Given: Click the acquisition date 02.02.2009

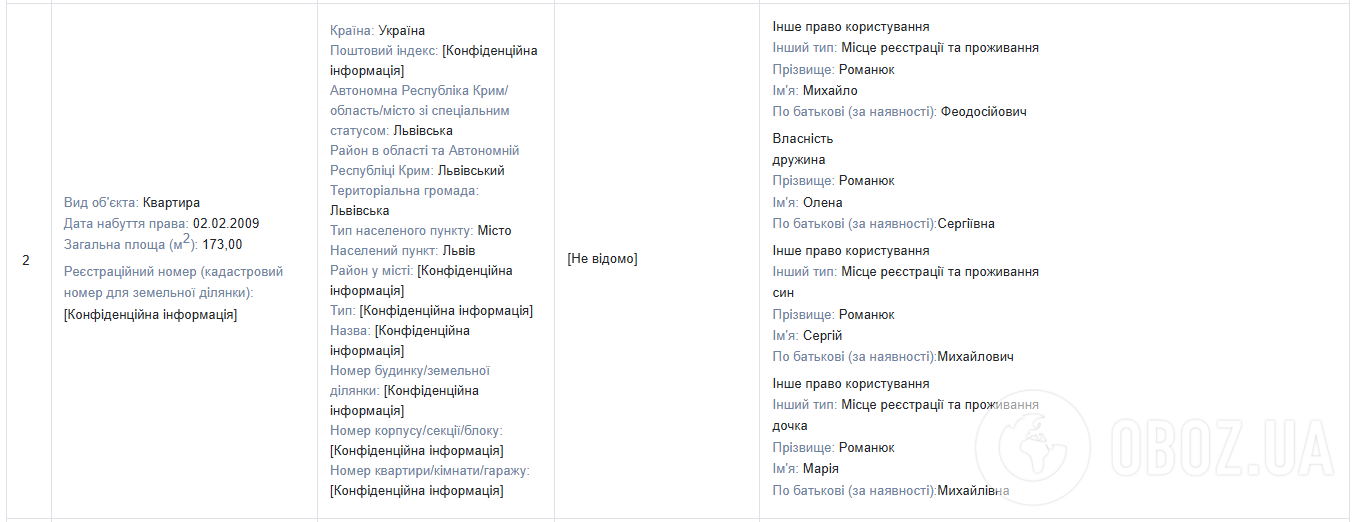Looking at the screenshot, I should pos(226,223).
